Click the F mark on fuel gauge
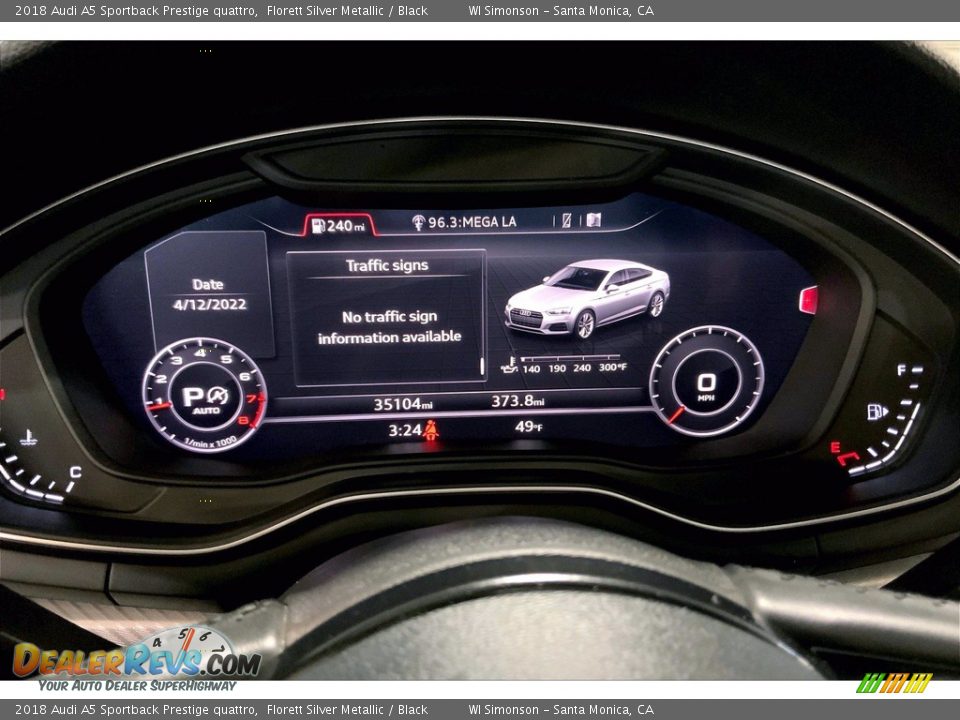 [901, 370]
